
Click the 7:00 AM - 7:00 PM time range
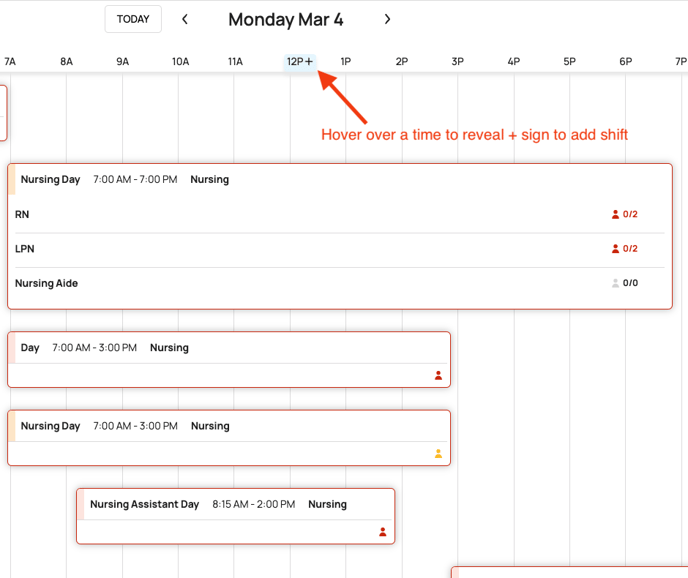tap(135, 180)
